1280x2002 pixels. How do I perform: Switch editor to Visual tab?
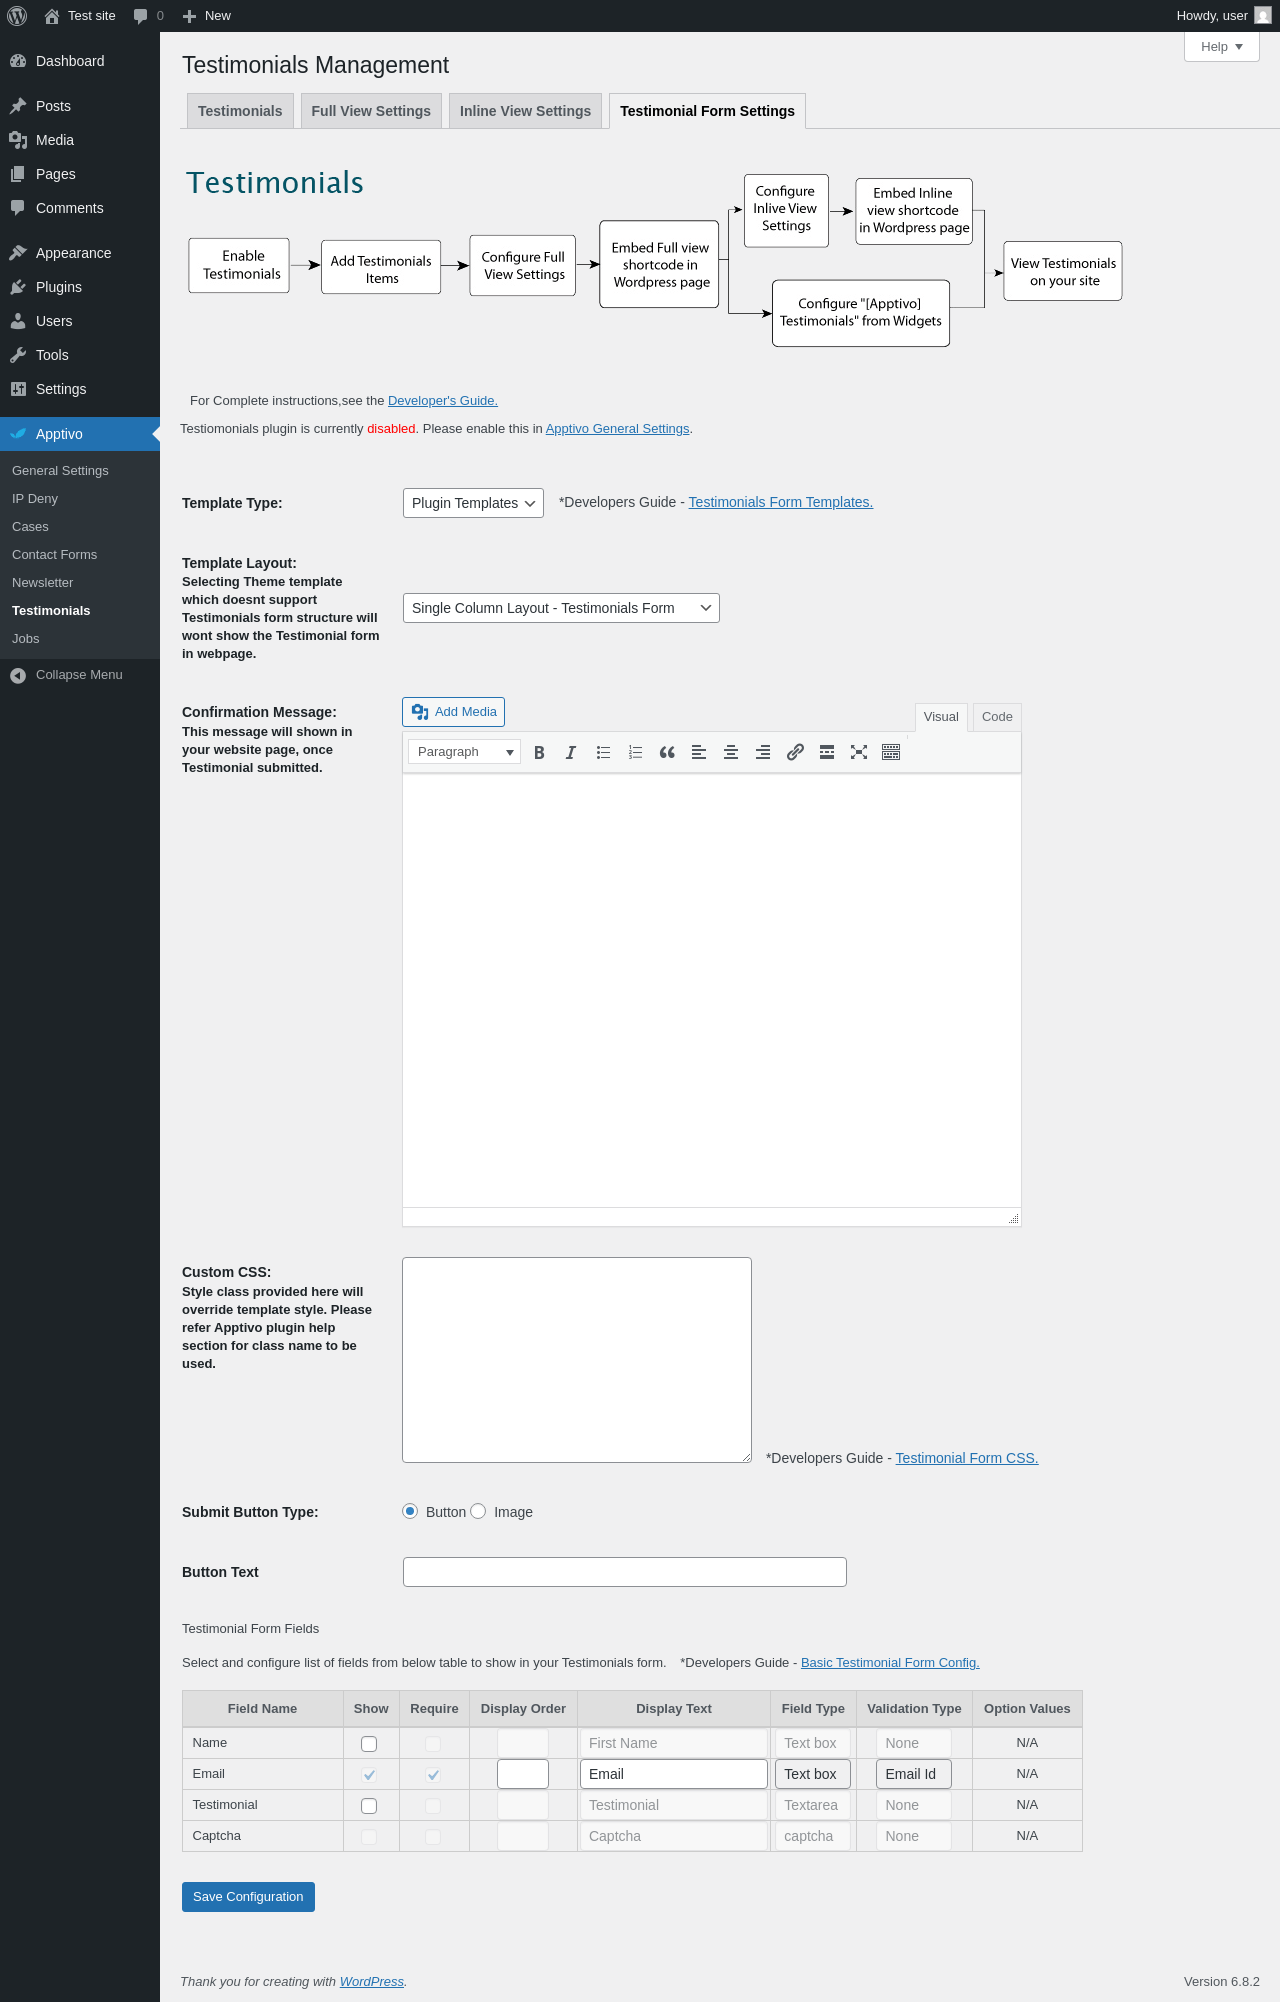point(941,717)
